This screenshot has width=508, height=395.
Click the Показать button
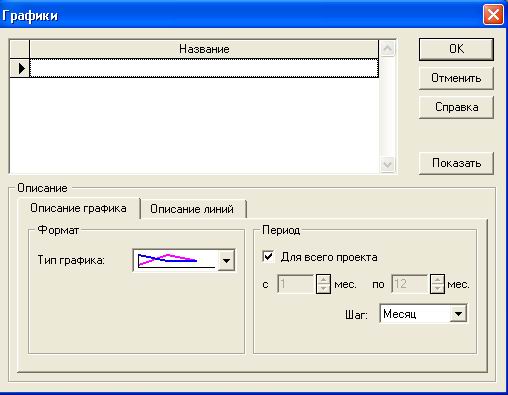click(x=456, y=163)
